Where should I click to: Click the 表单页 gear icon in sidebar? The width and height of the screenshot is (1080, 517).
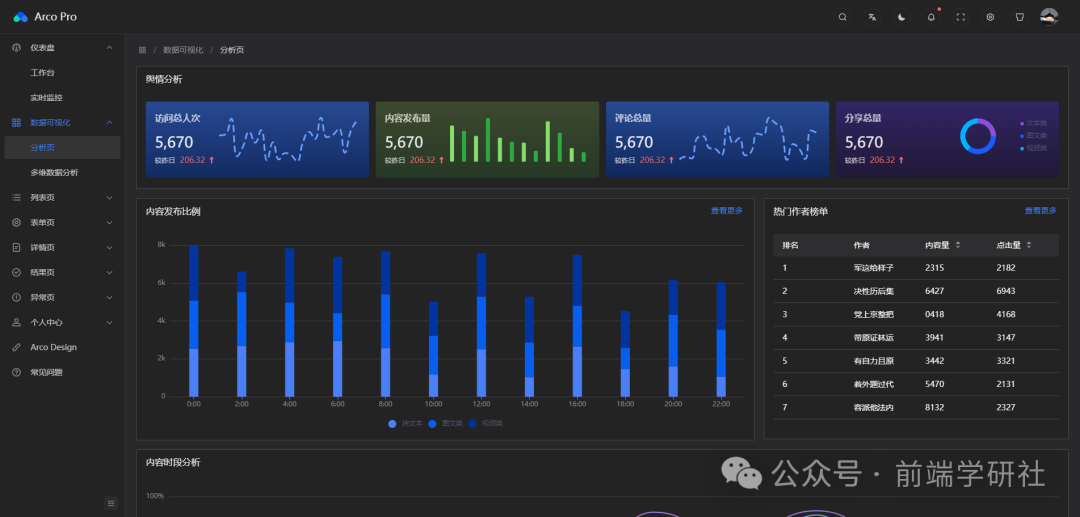17,222
